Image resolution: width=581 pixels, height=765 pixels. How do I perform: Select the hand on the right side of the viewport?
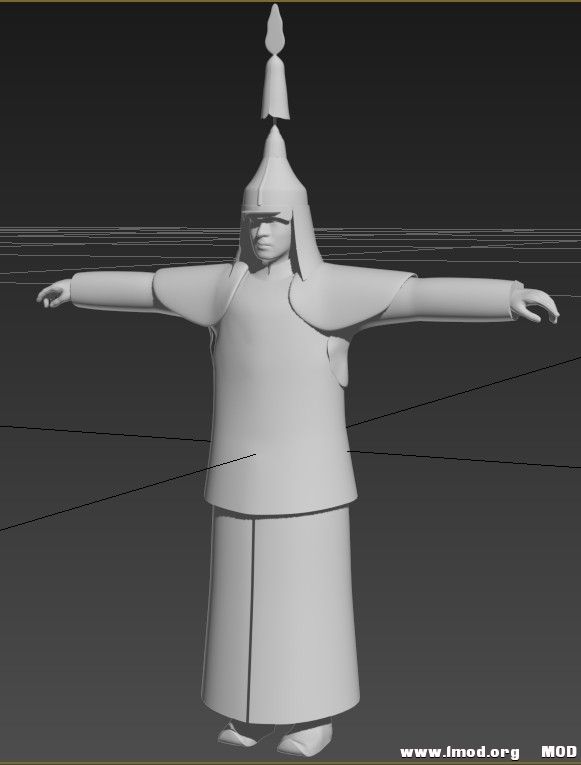click(535, 304)
